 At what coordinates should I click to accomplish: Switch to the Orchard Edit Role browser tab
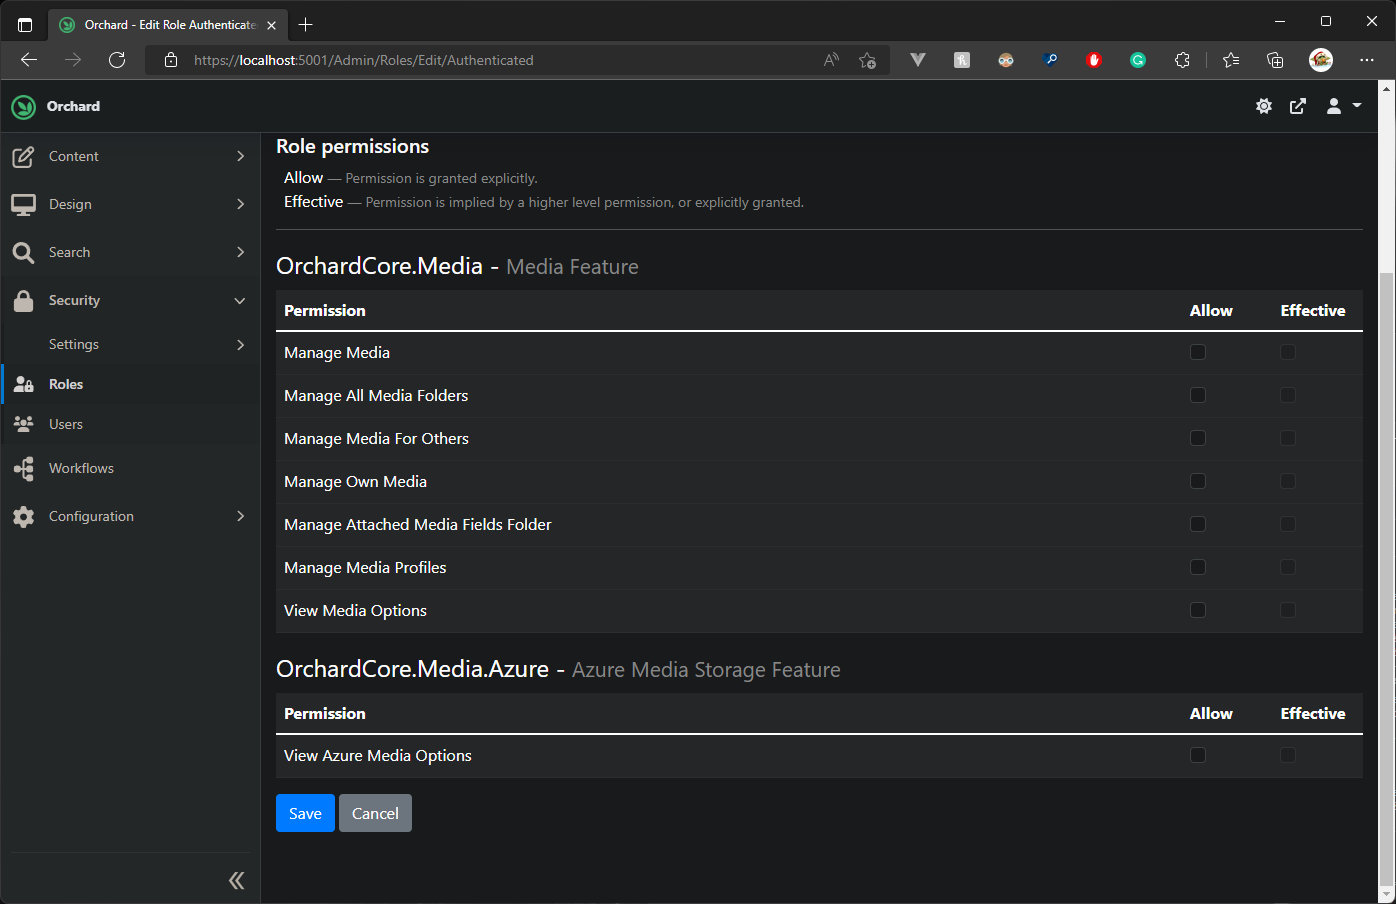(160, 24)
